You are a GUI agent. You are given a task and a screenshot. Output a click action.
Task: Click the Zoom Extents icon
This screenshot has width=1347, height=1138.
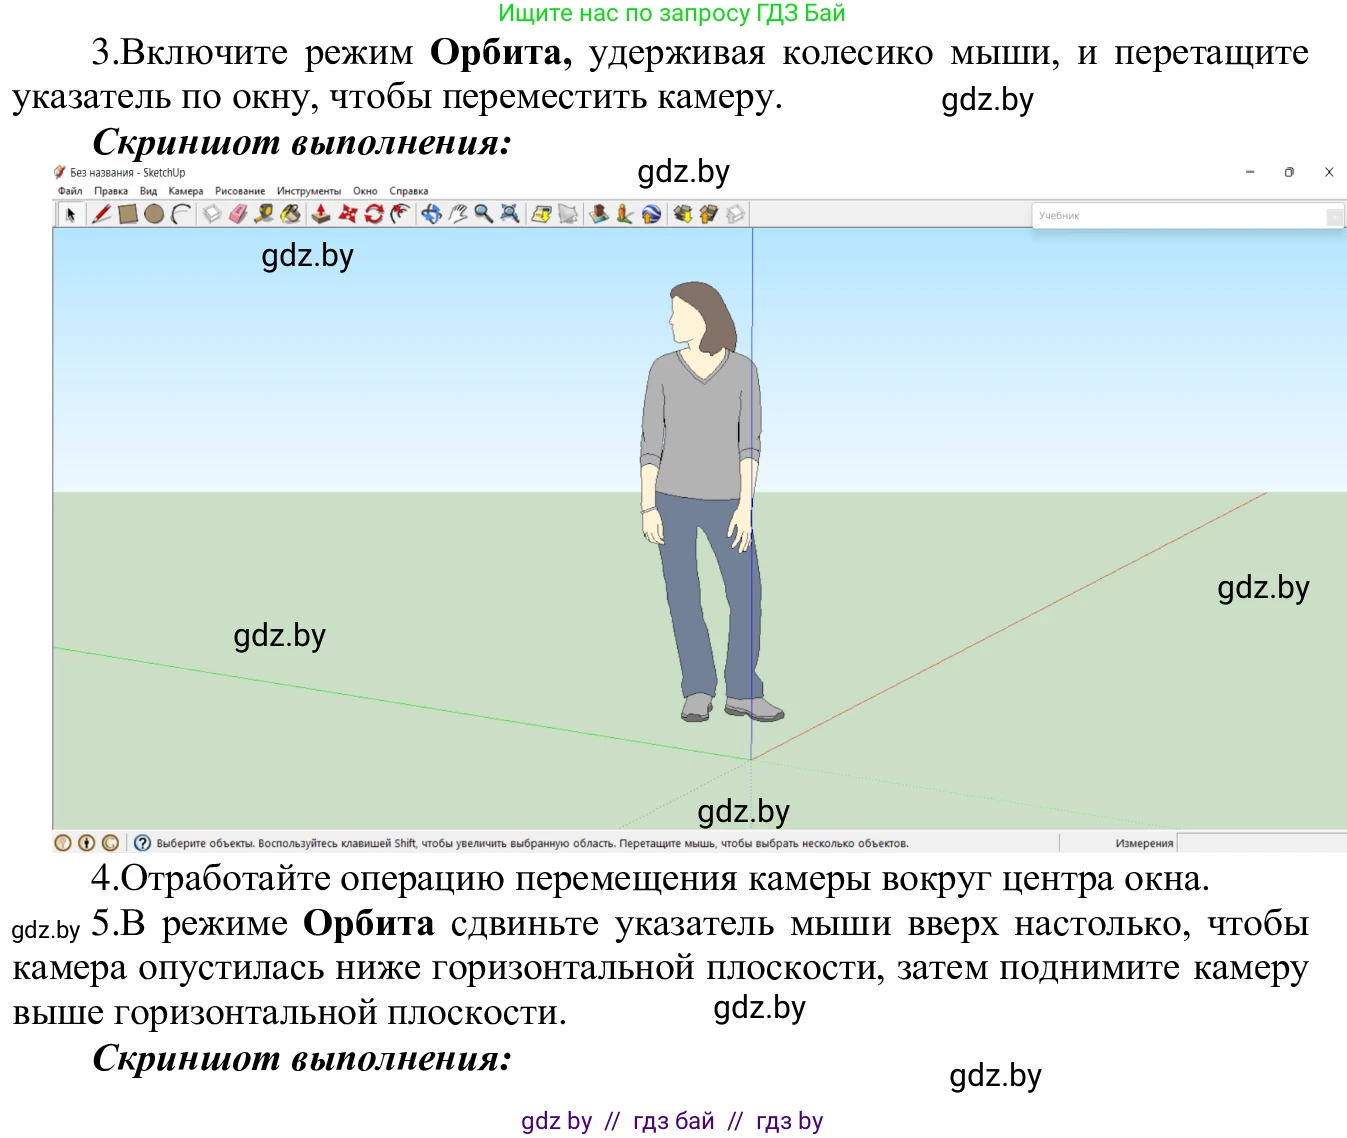510,214
